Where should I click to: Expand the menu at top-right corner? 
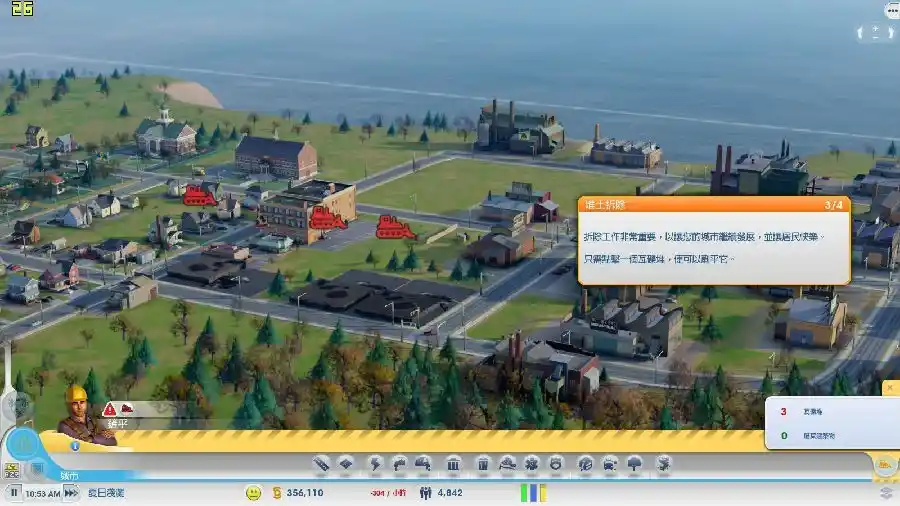(x=891, y=10)
